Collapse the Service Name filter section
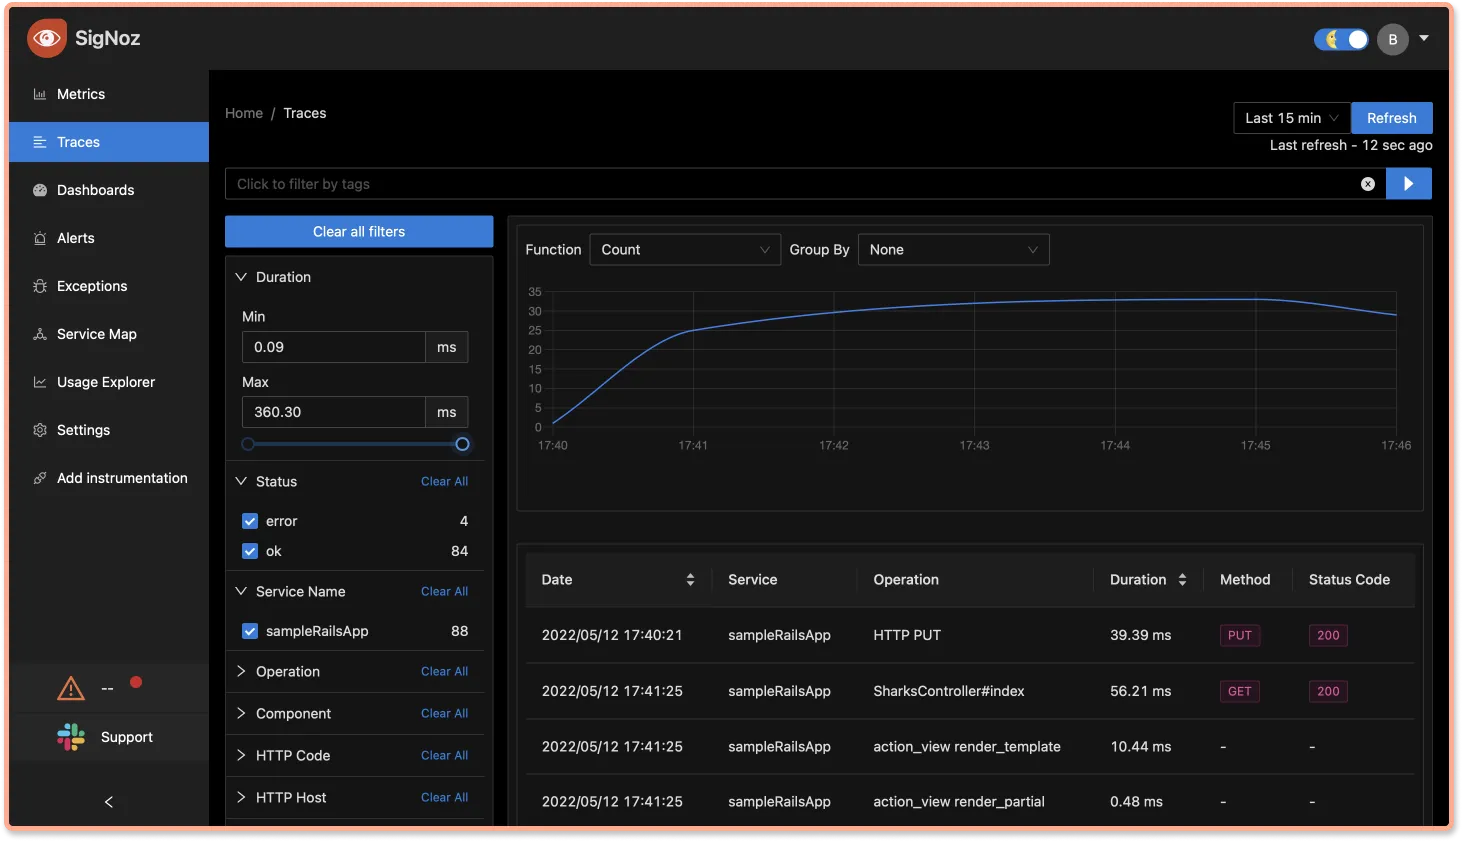1462x841 pixels. (241, 591)
